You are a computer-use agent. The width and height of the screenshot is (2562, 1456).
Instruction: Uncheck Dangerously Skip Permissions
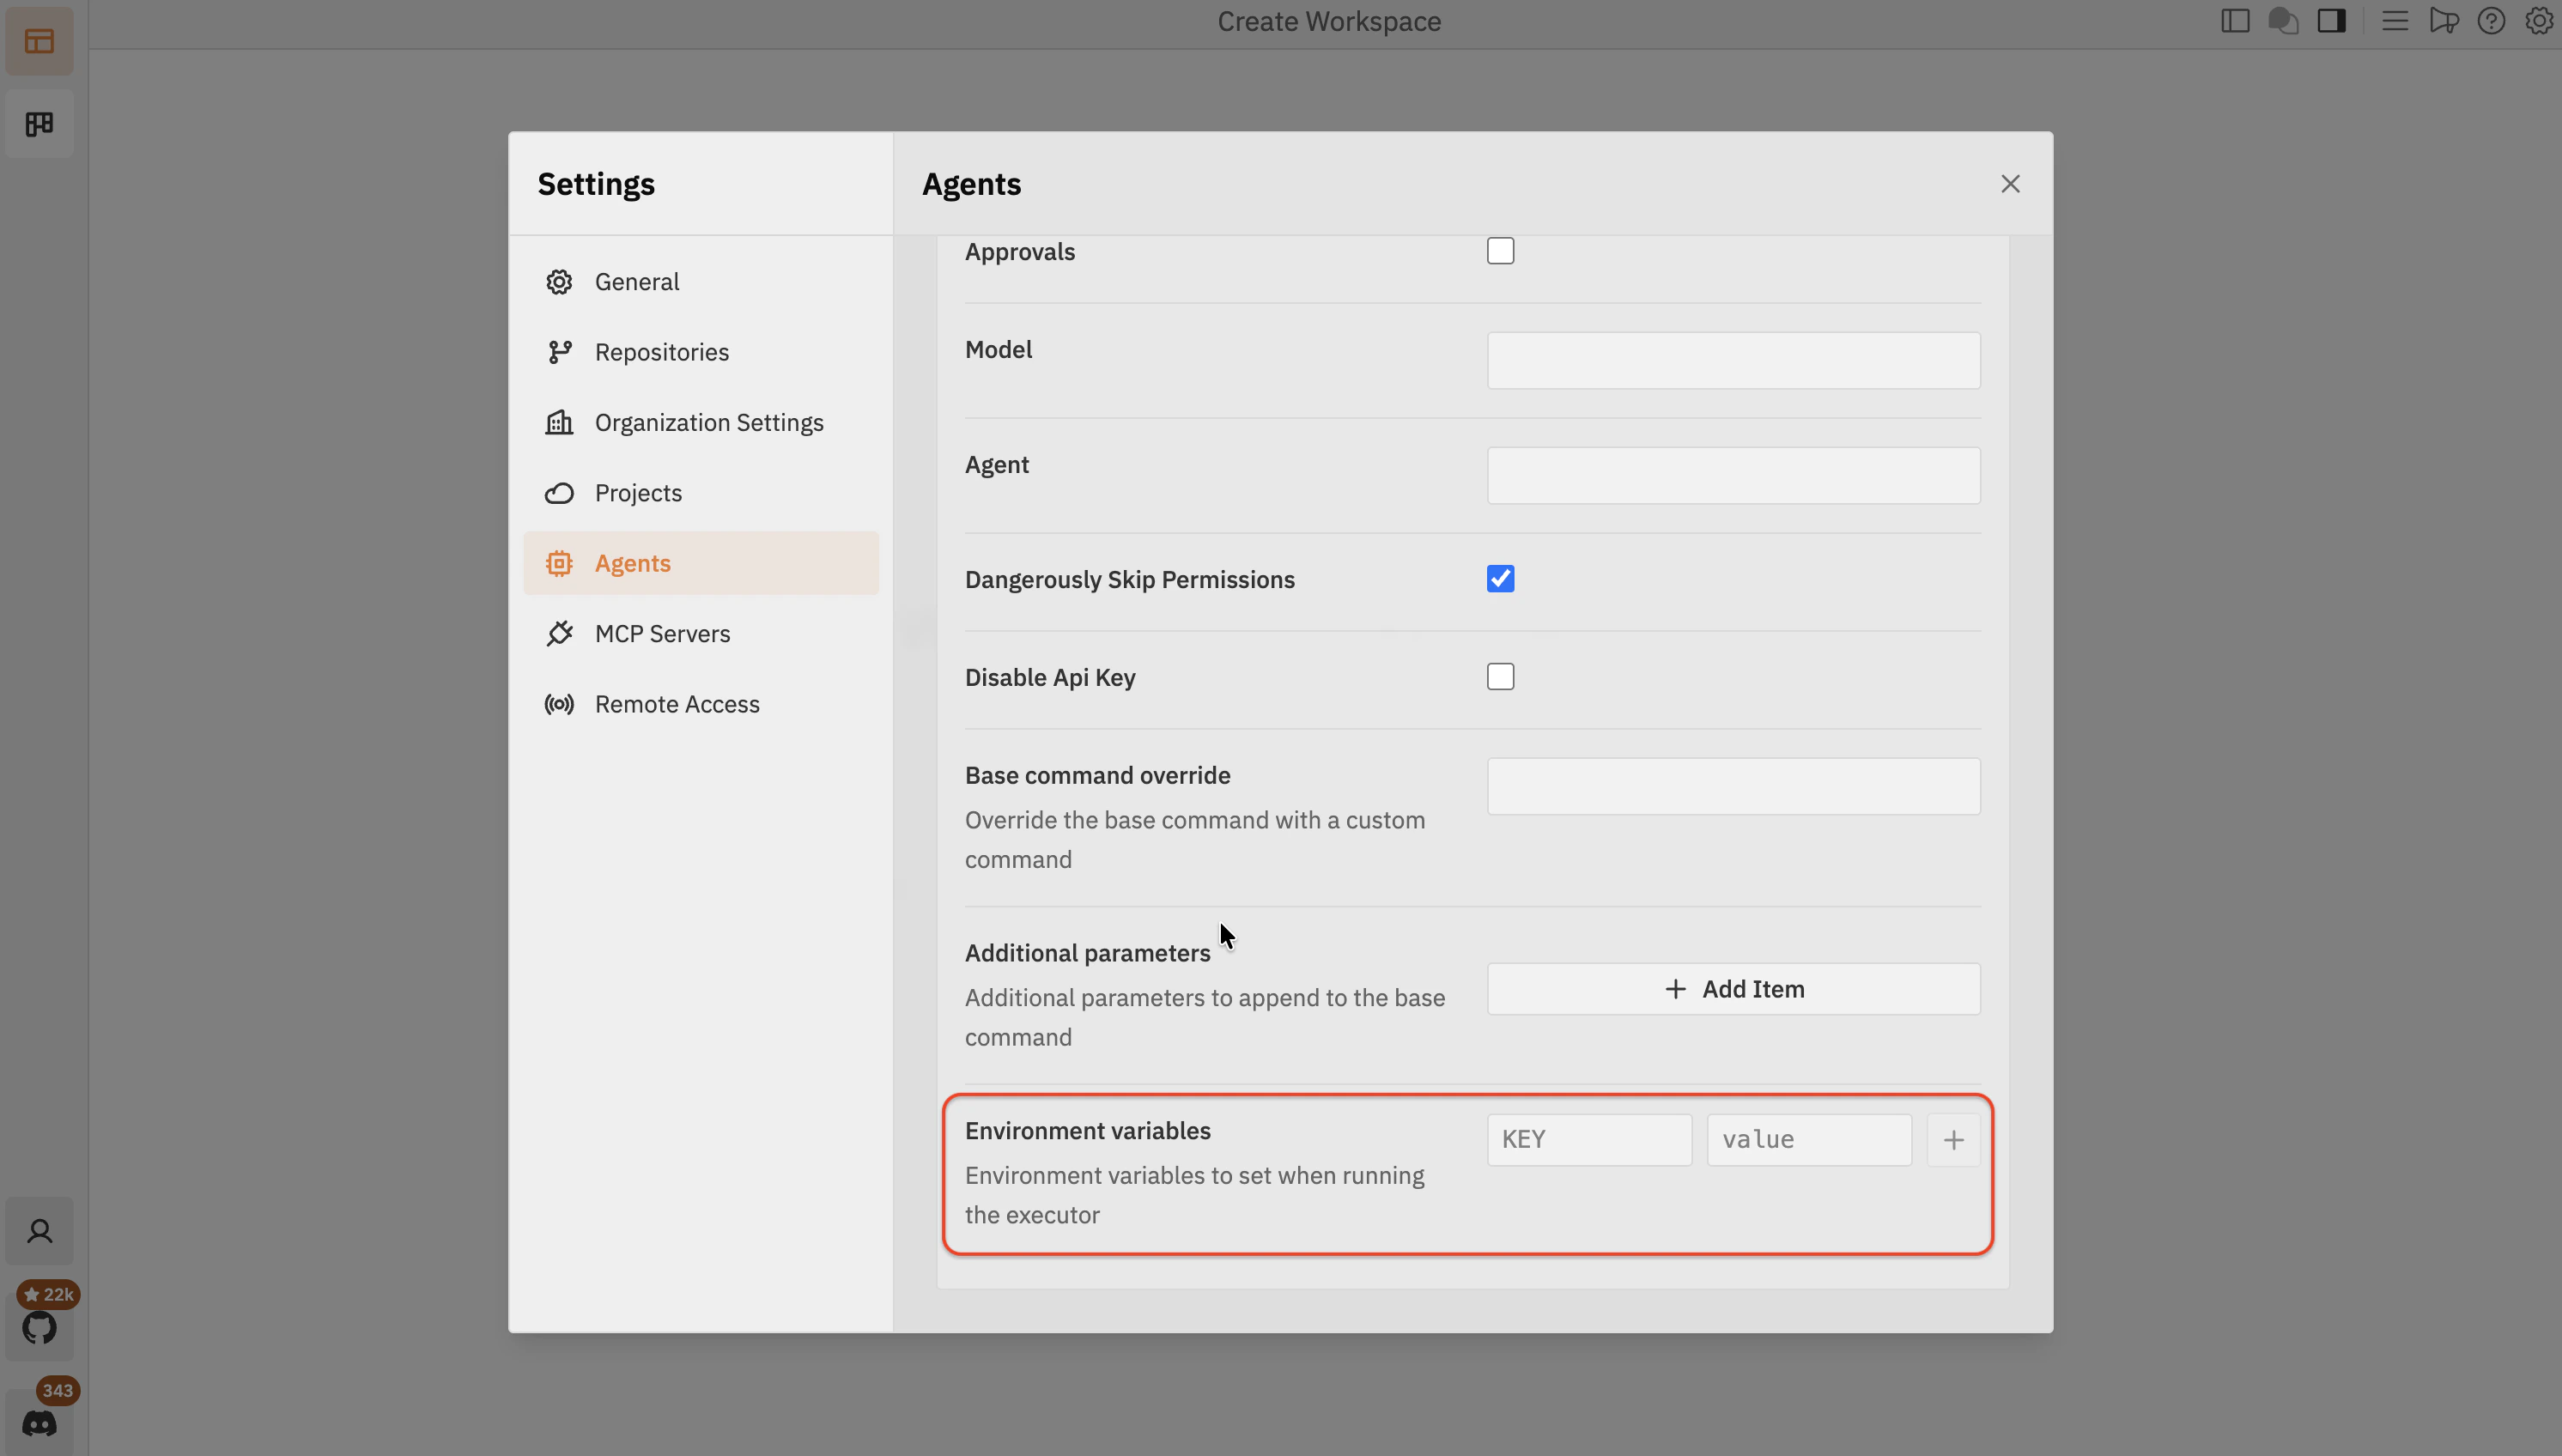[x=1500, y=578]
